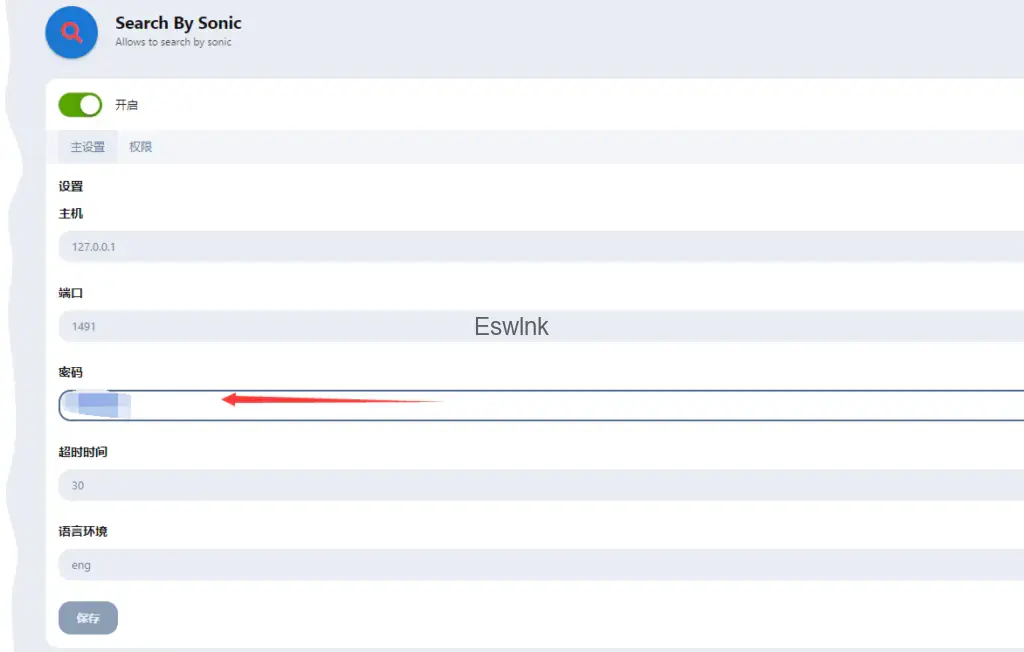The width and height of the screenshot is (1024, 652).
Task: Open the 权限 tab
Action: (141, 147)
